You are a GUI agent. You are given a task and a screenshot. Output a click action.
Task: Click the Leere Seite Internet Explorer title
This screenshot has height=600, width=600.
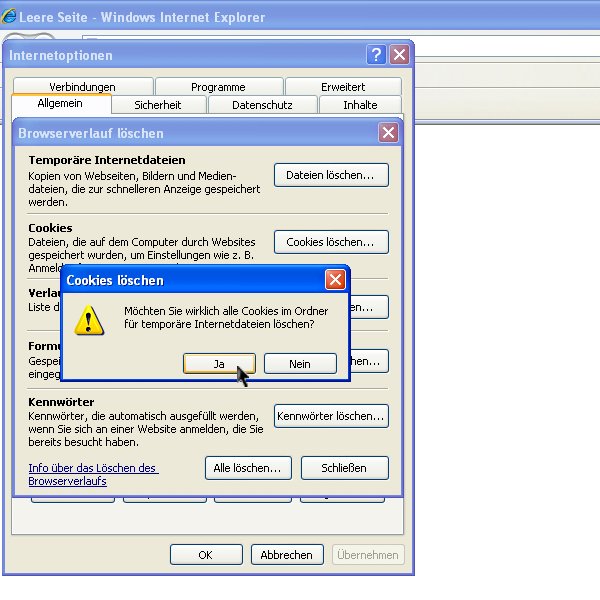coord(142,17)
